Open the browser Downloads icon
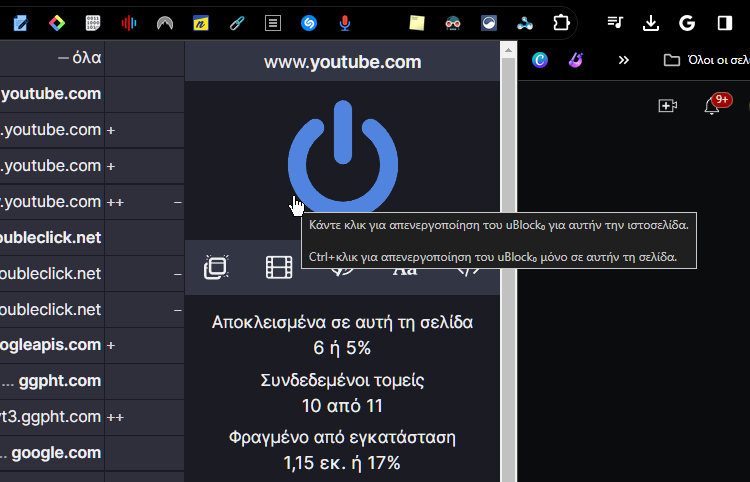The height and width of the screenshot is (482, 750). tap(651, 23)
